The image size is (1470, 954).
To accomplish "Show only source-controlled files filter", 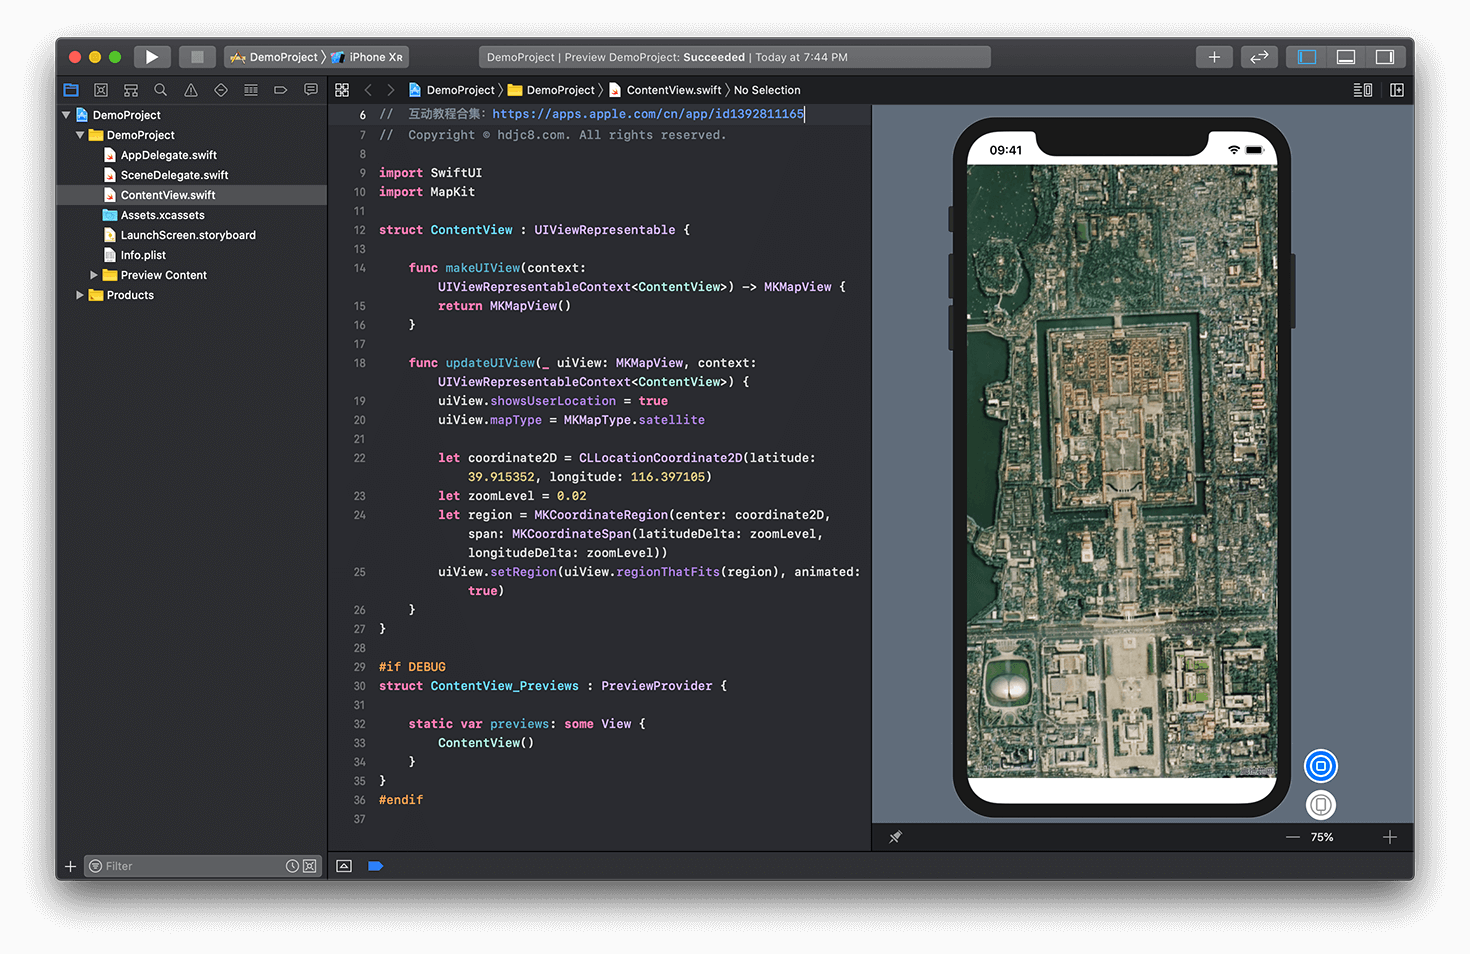I will 309,866.
